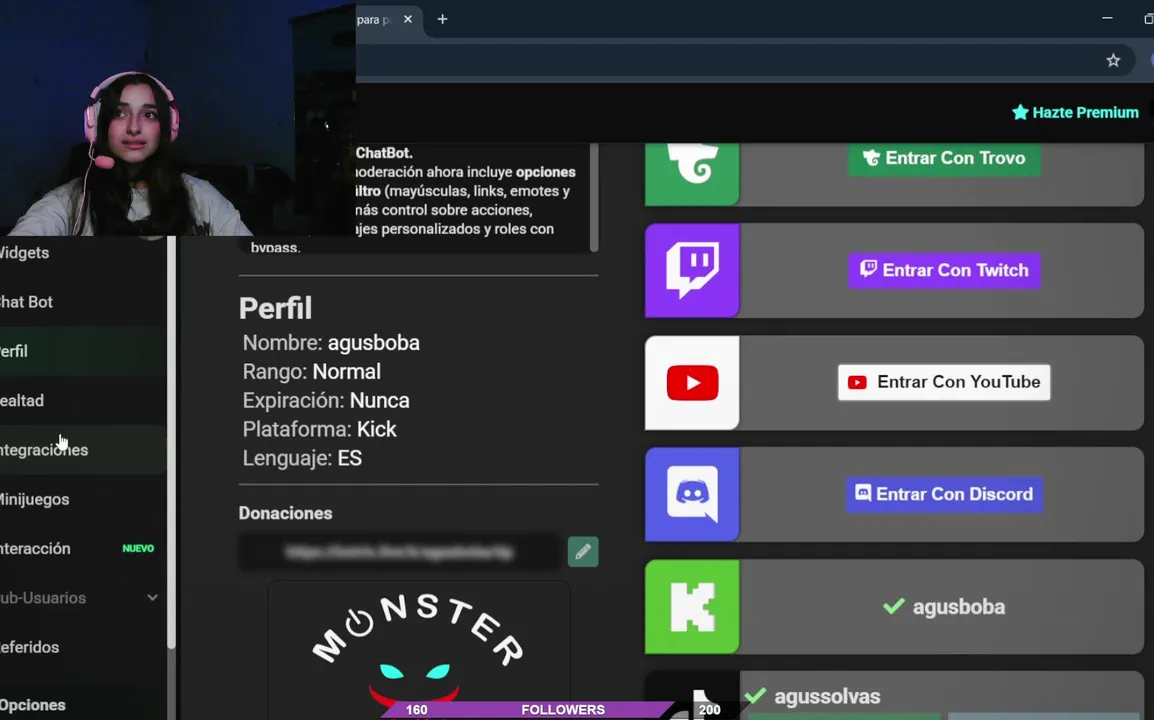Click the NUEVO badge next to Interacción
The height and width of the screenshot is (720, 1154).
coord(138,548)
